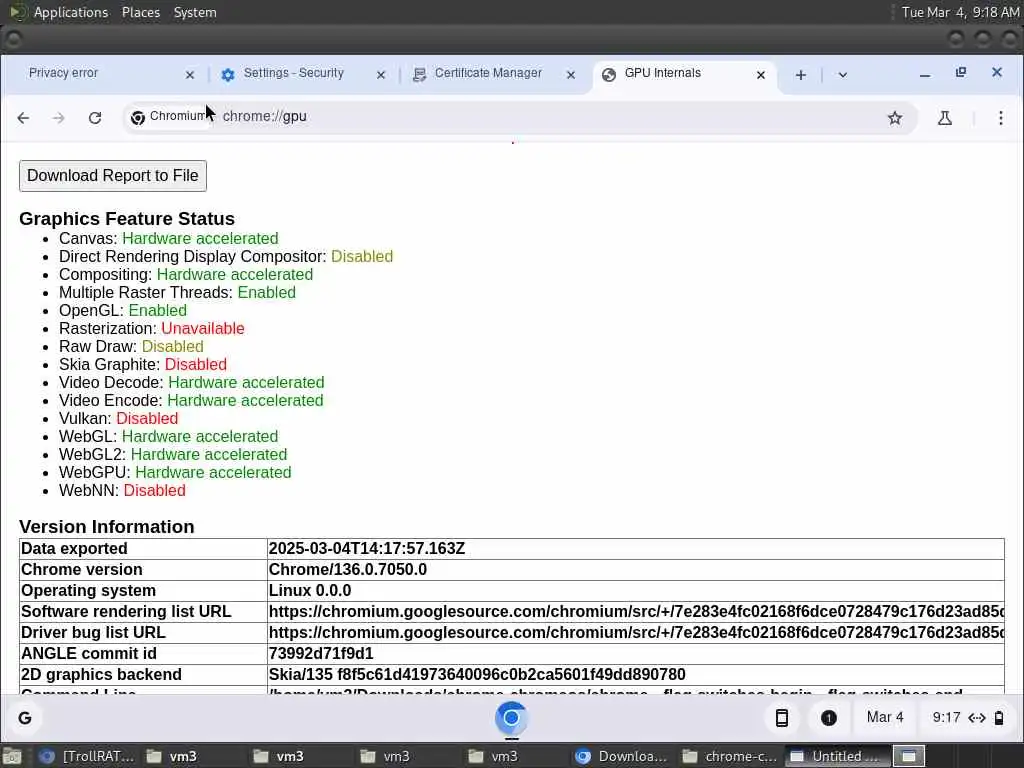
Task: Open the Places menu
Action: (141, 12)
